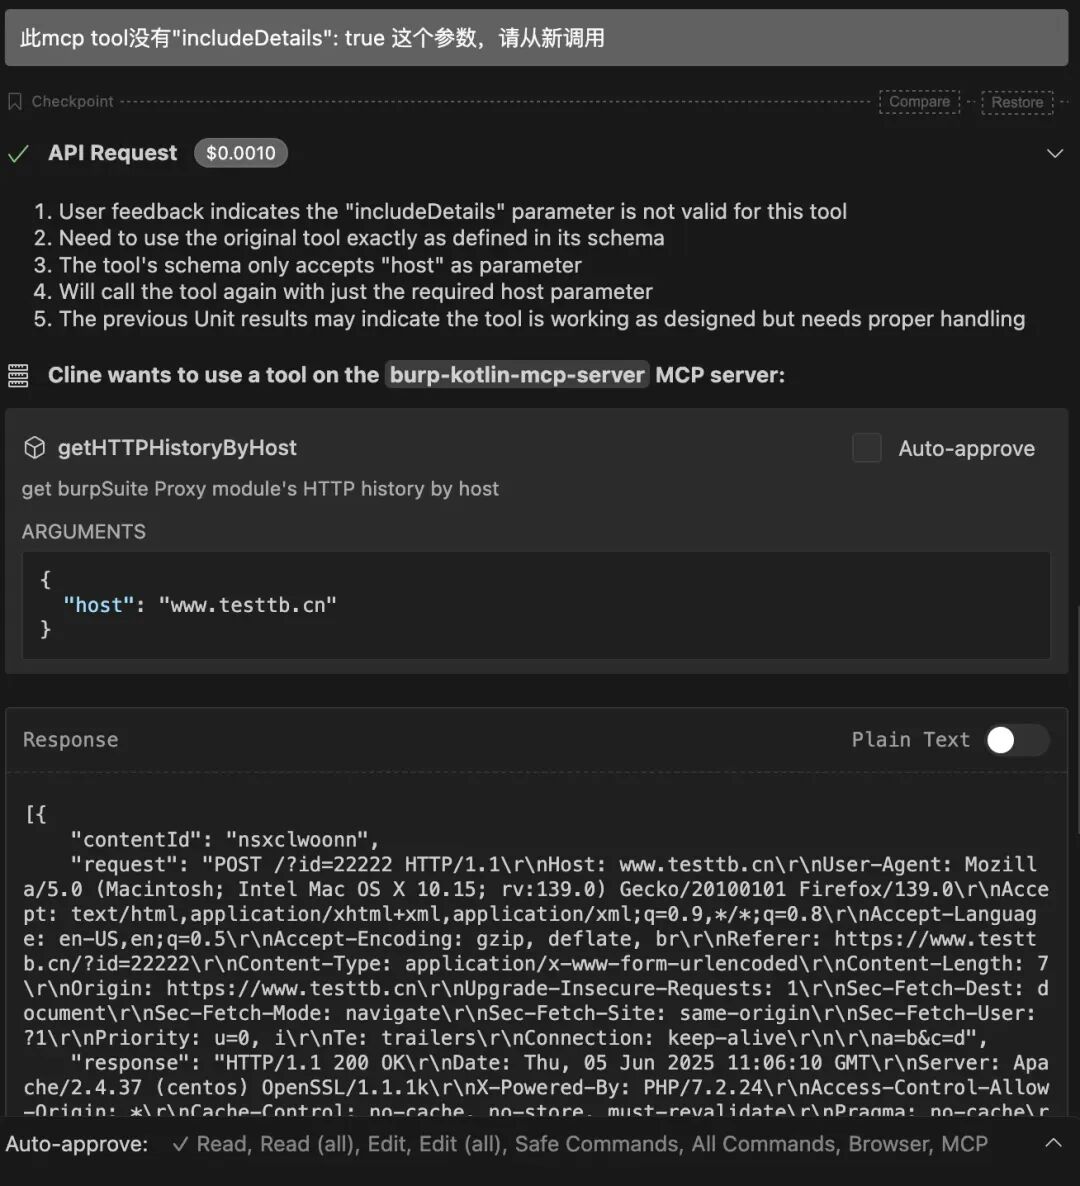Toggle the Plain Text response switch
The height and width of the screenshot is (1186, 1080).
click(x=1016, y=740)
